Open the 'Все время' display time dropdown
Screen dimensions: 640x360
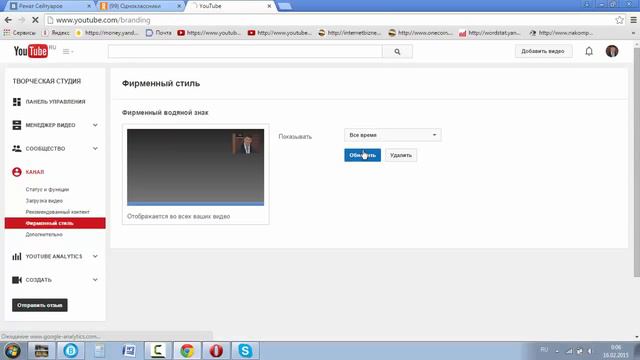click(393, 135)
